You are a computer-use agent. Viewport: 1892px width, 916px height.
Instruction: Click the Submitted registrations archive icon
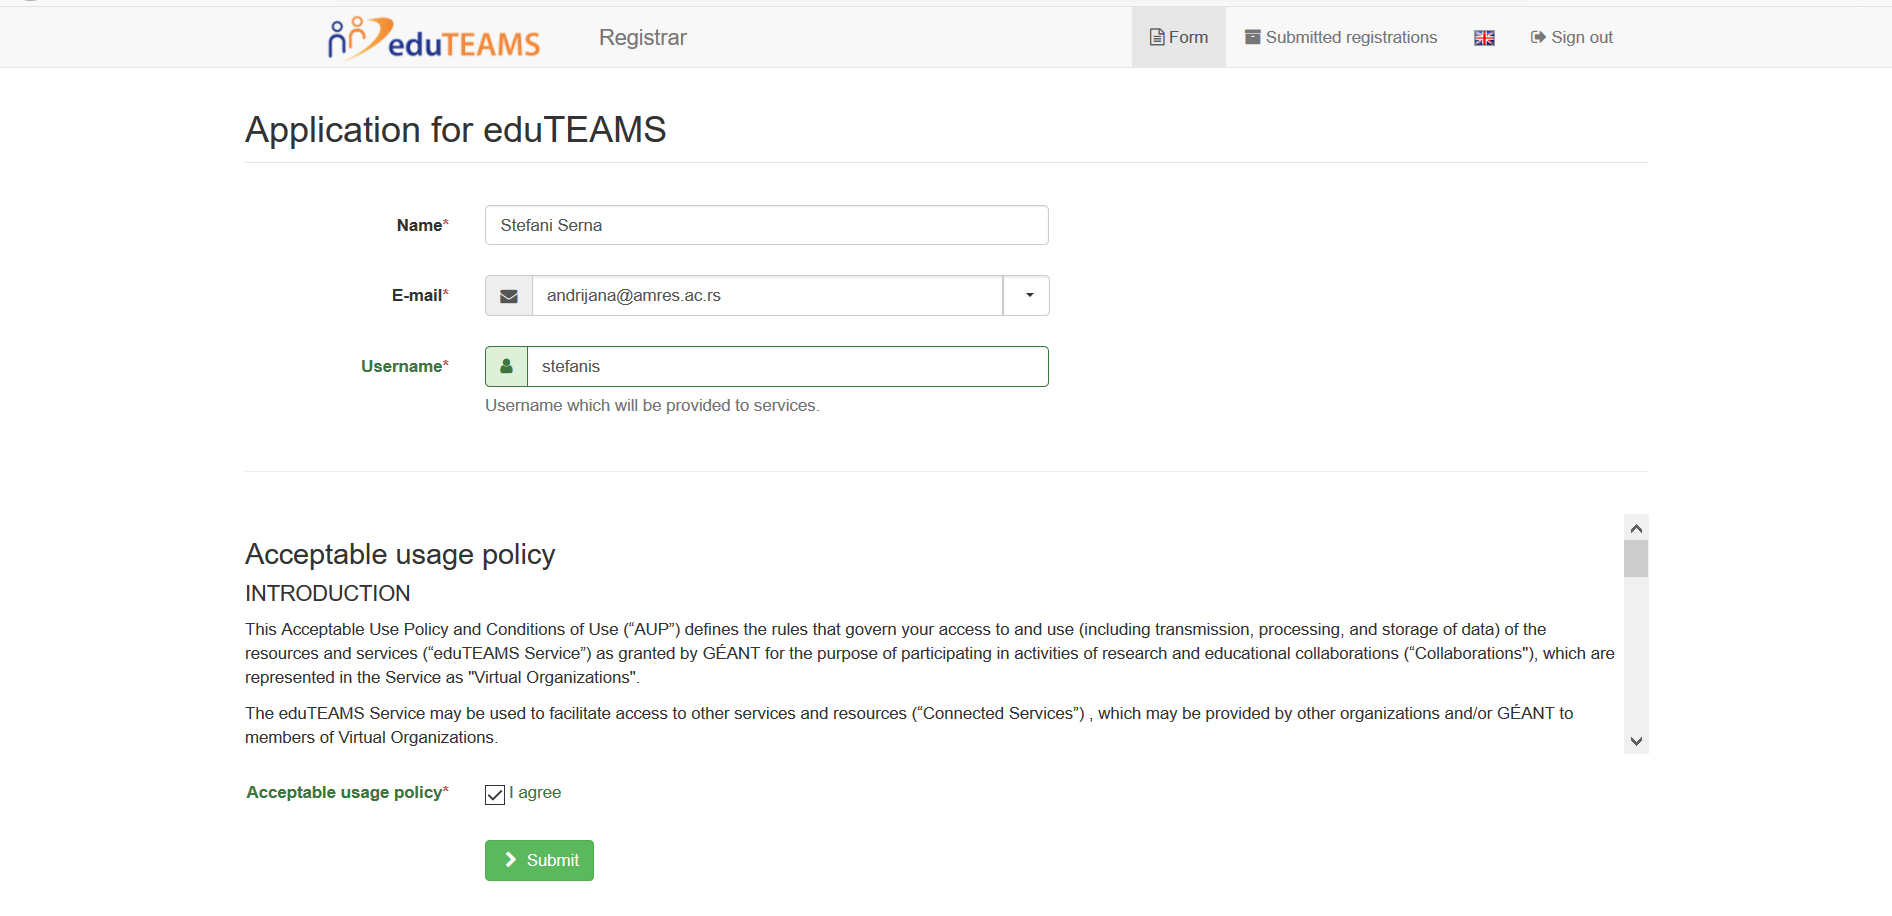1252,37
